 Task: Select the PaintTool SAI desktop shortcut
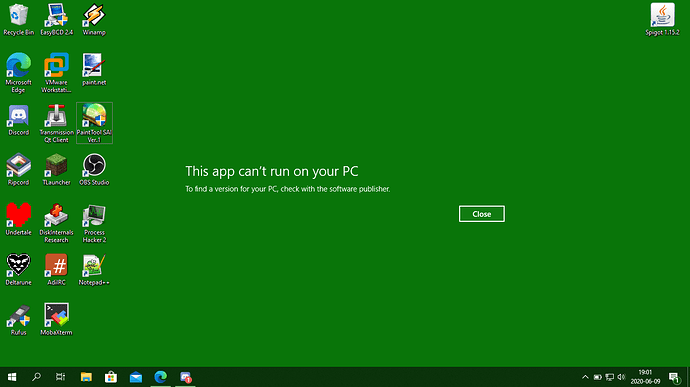pos(94,123)
